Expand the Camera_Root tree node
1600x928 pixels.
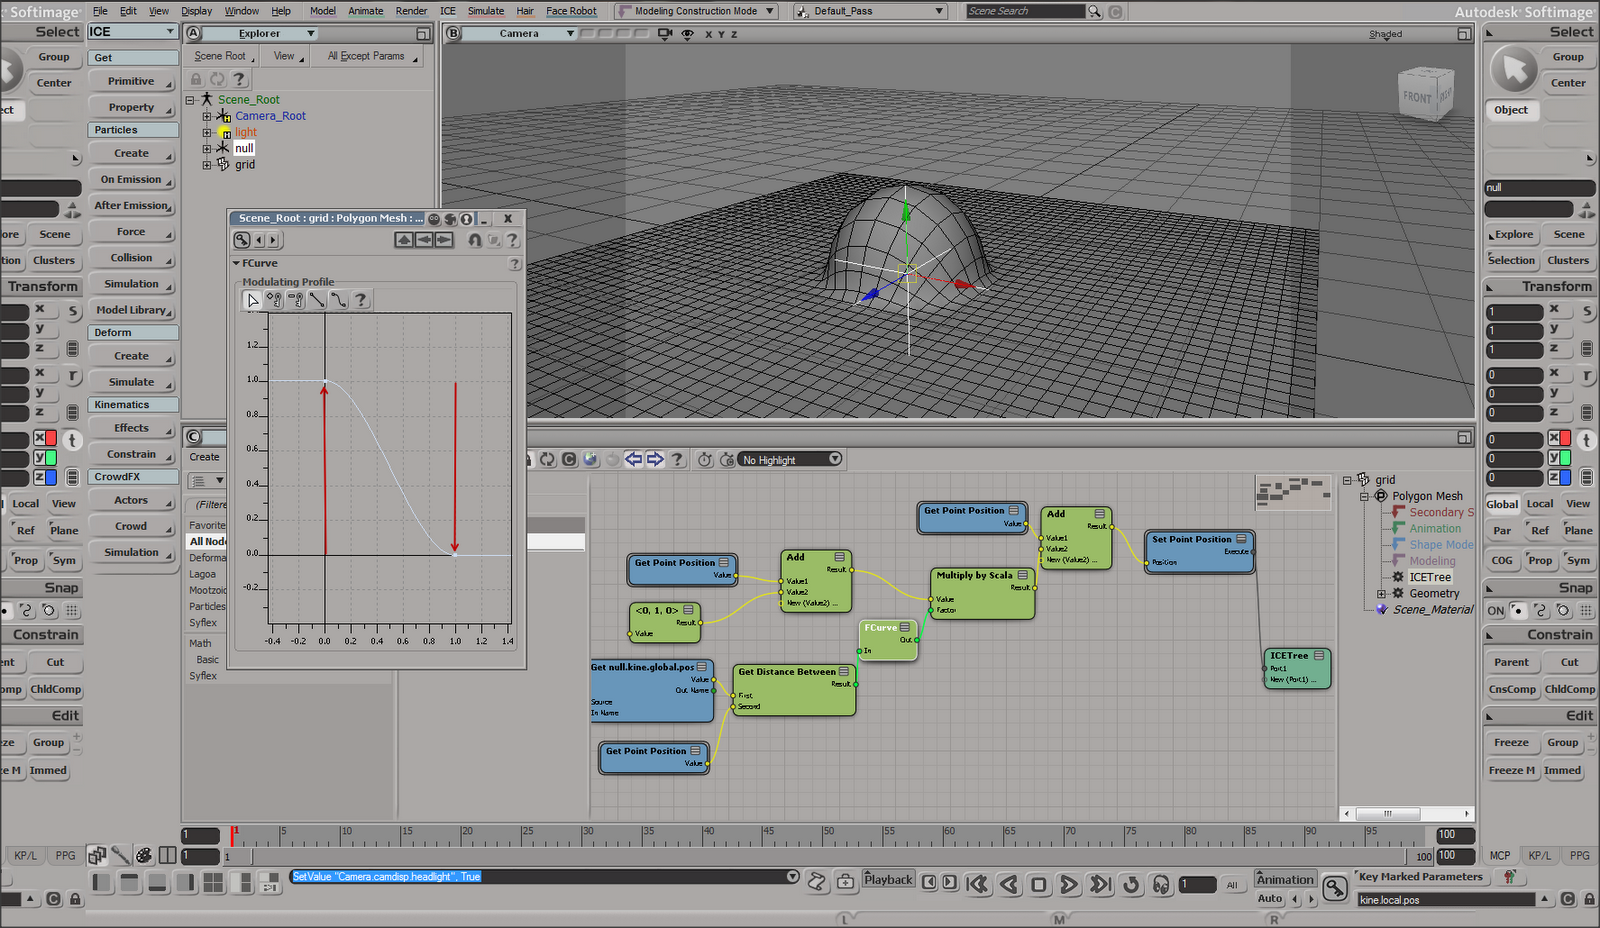coord(207,116)
